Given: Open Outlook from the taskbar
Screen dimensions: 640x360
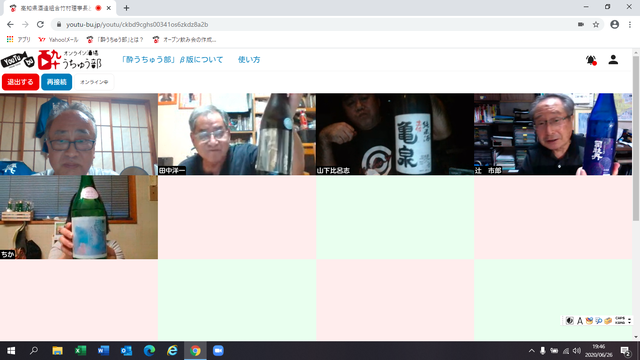Looking at the screenshot, I should coord(126,351).
